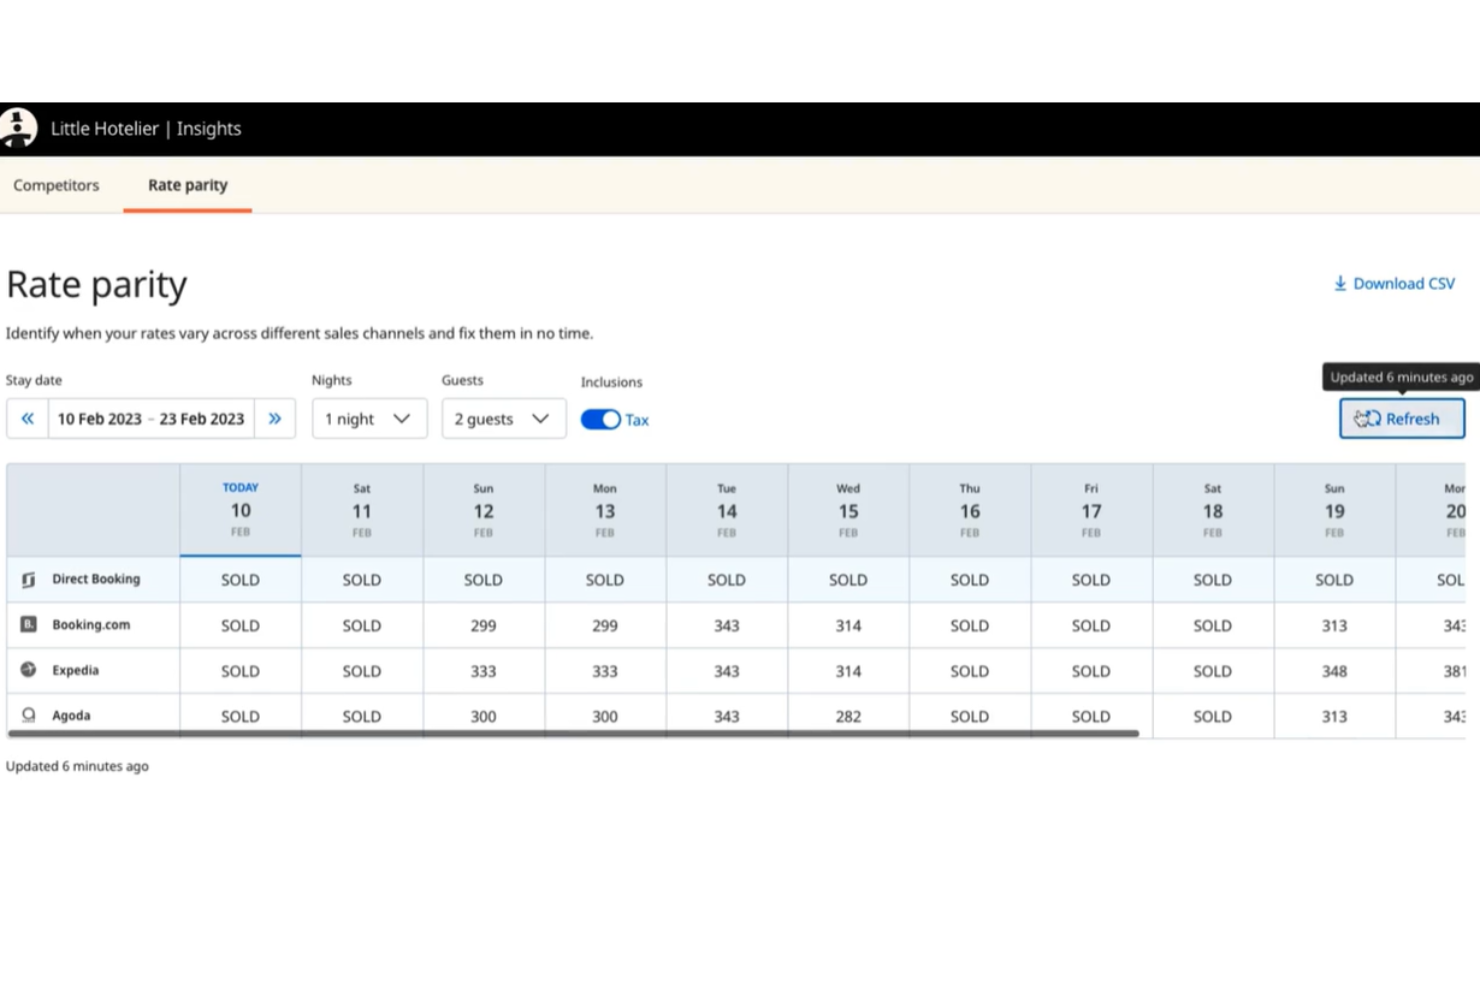Screen dimensions: 1480x987
Task: Select the Expedia channel icon
Action: pyautogui.click(x=27, y=670)
